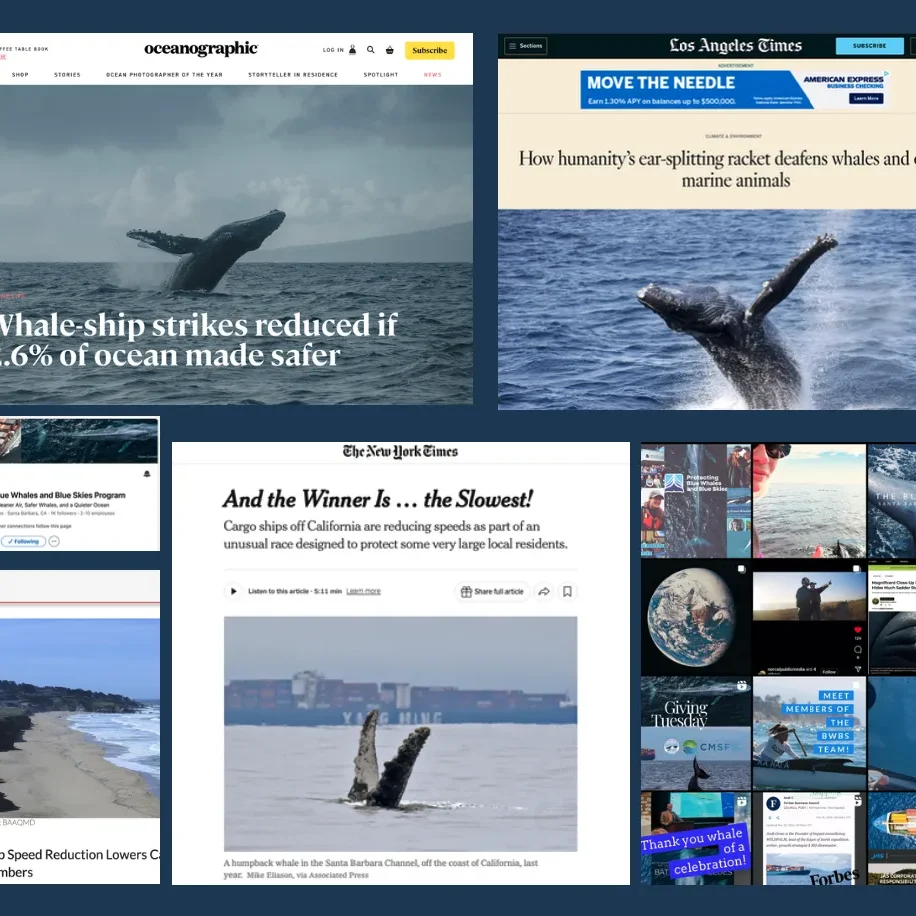Follow the 'Learn more' link under listen control
Screen dimensions: 916x916
[x=363, y=591]
